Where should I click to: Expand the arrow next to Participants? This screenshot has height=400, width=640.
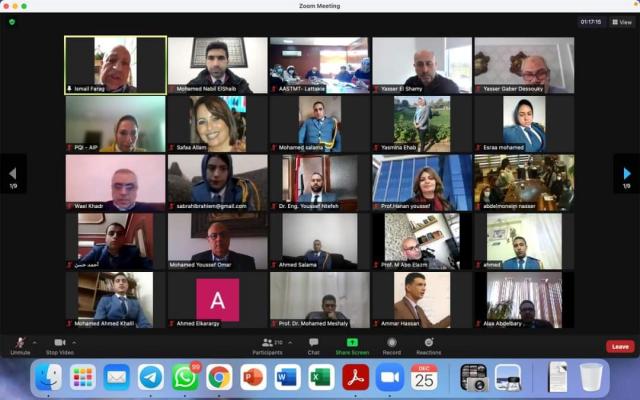(290, 342)
